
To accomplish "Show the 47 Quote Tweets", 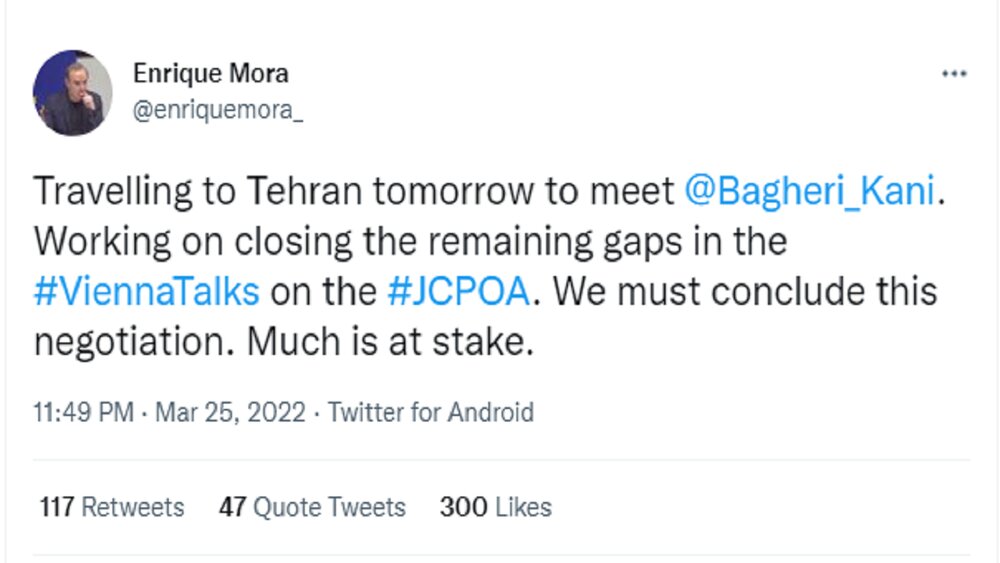I will click(x=312, y=507).
